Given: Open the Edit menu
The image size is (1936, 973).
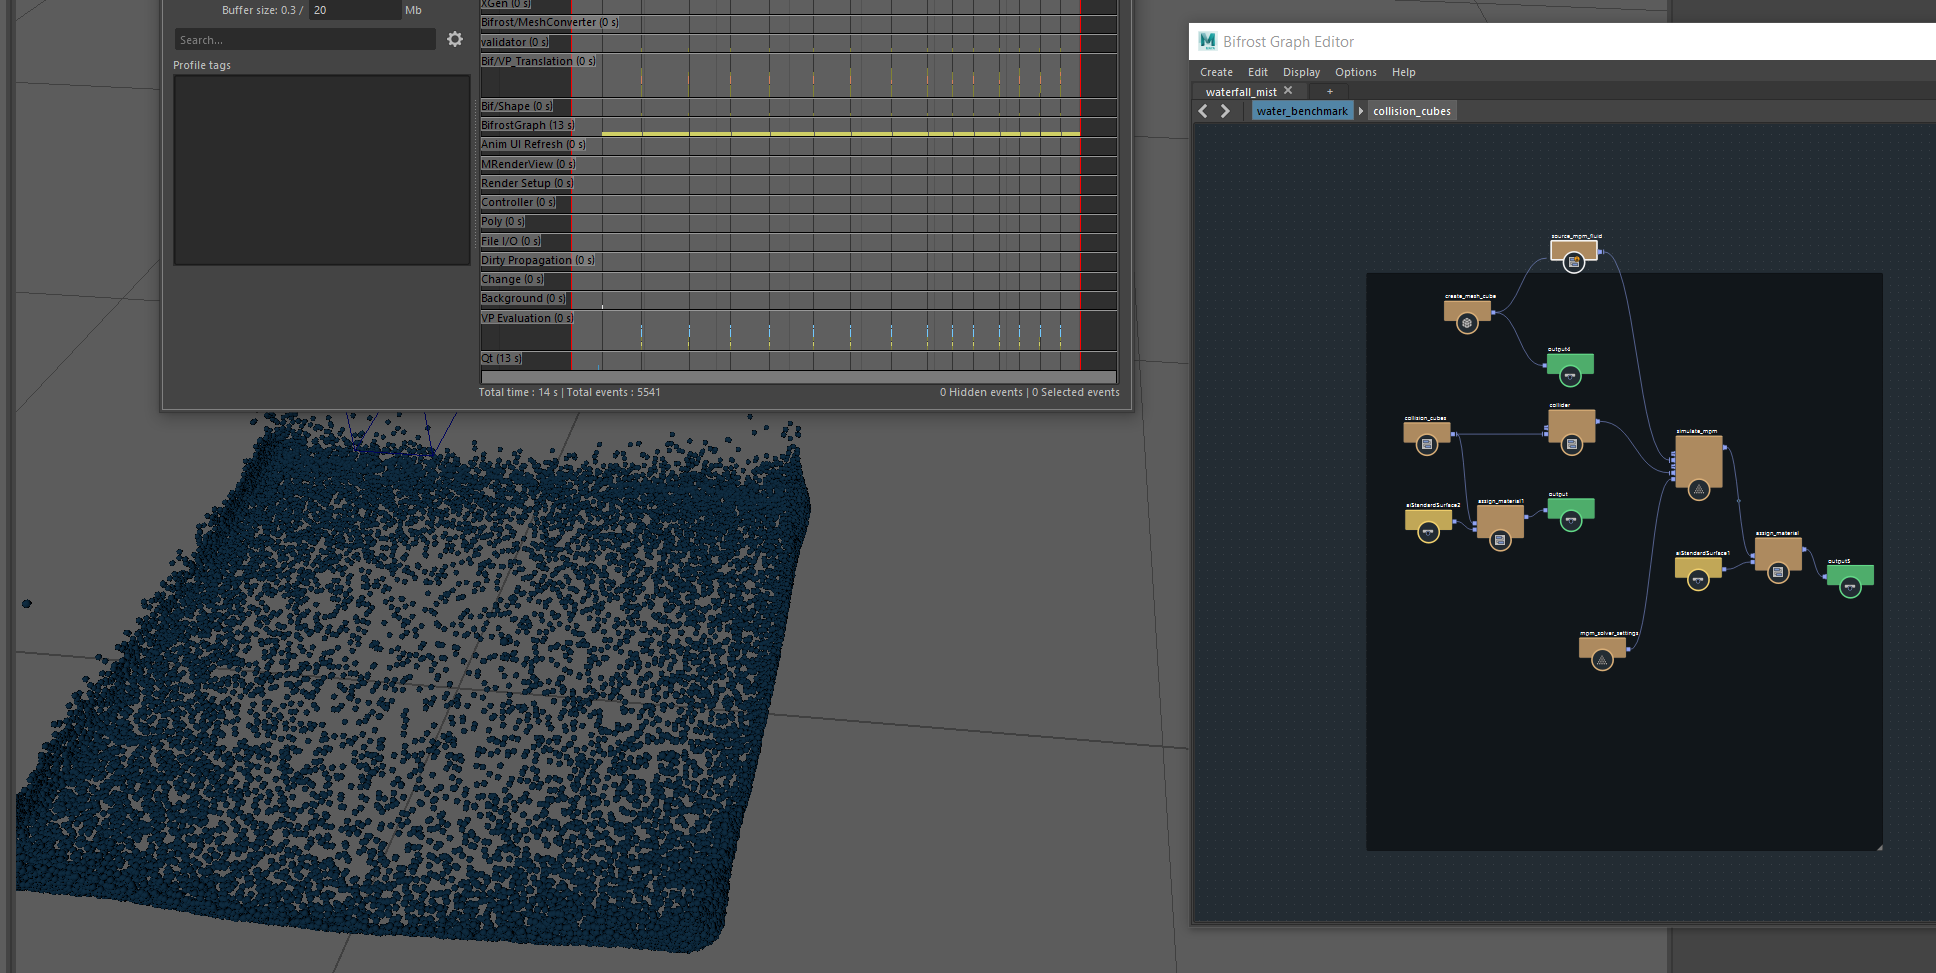Looking at the screenshot, I should [1258, 72].
